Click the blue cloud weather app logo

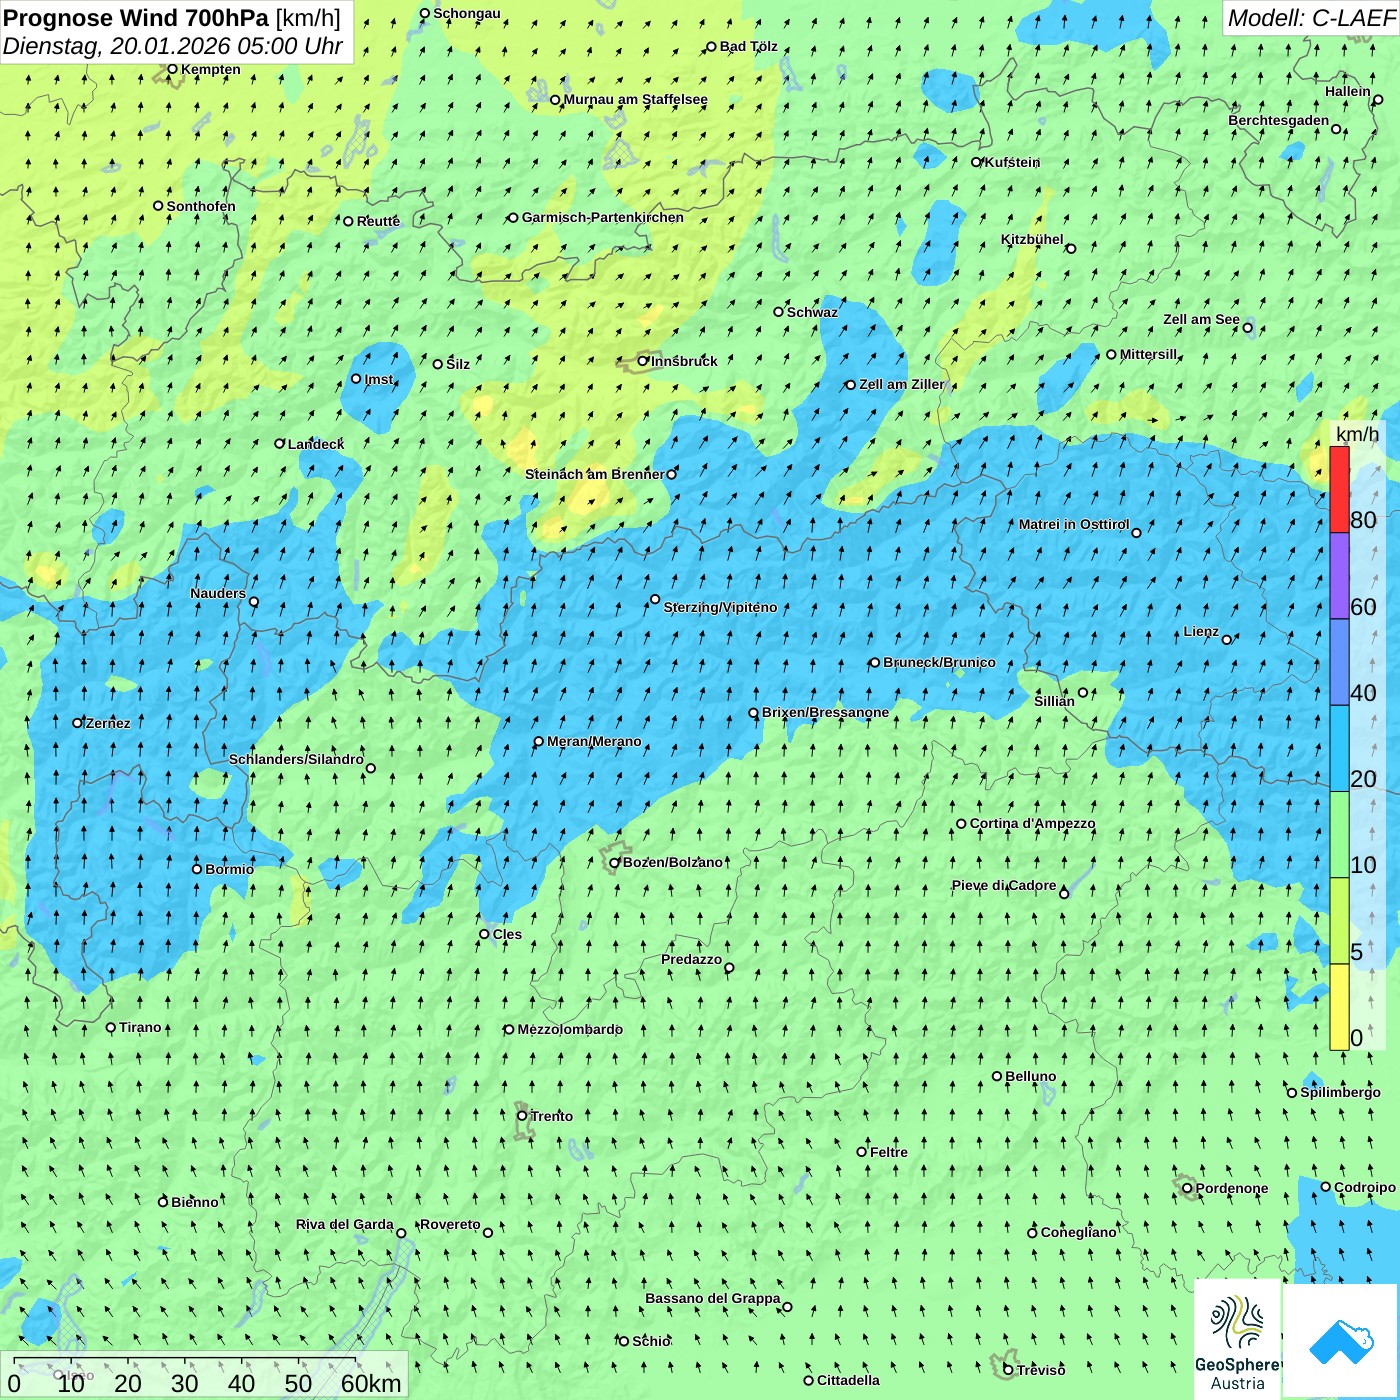(x=1341, y=1341)
